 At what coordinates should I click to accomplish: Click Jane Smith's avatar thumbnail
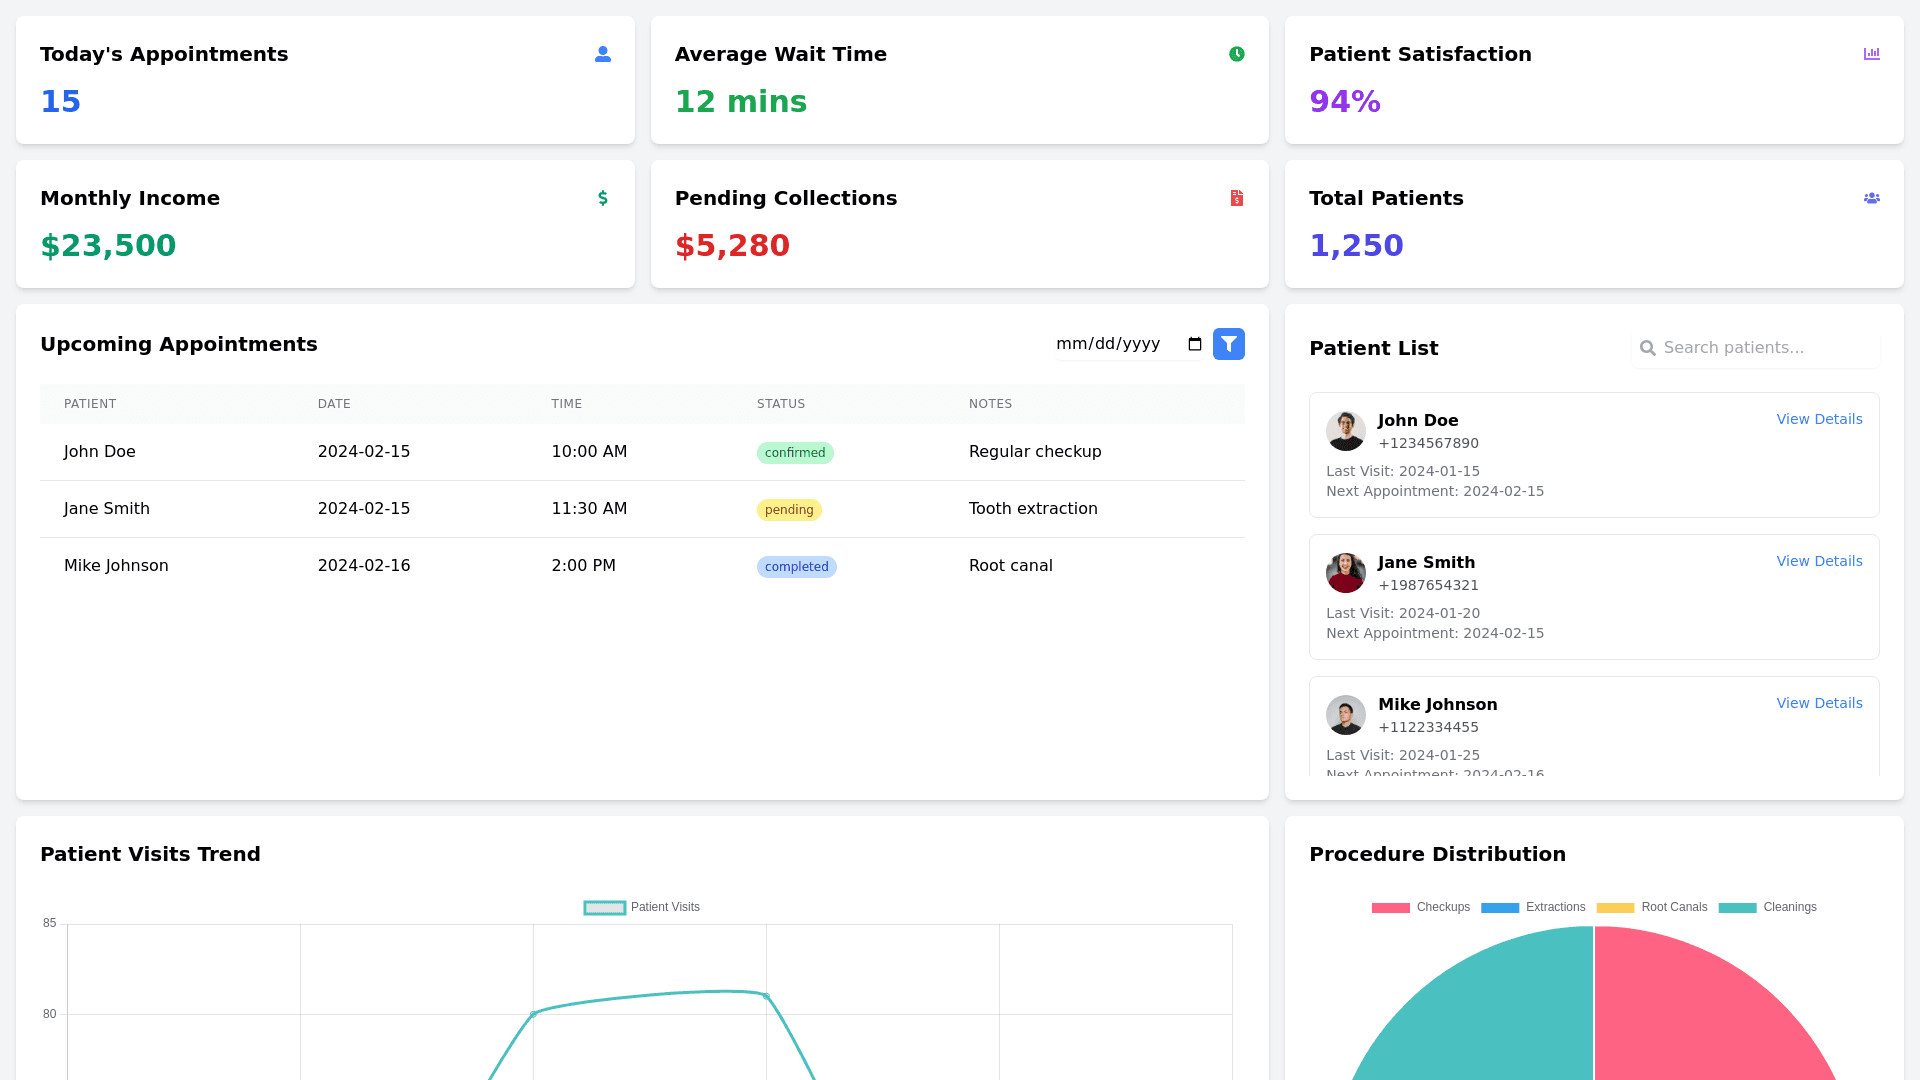[1345, 573]
